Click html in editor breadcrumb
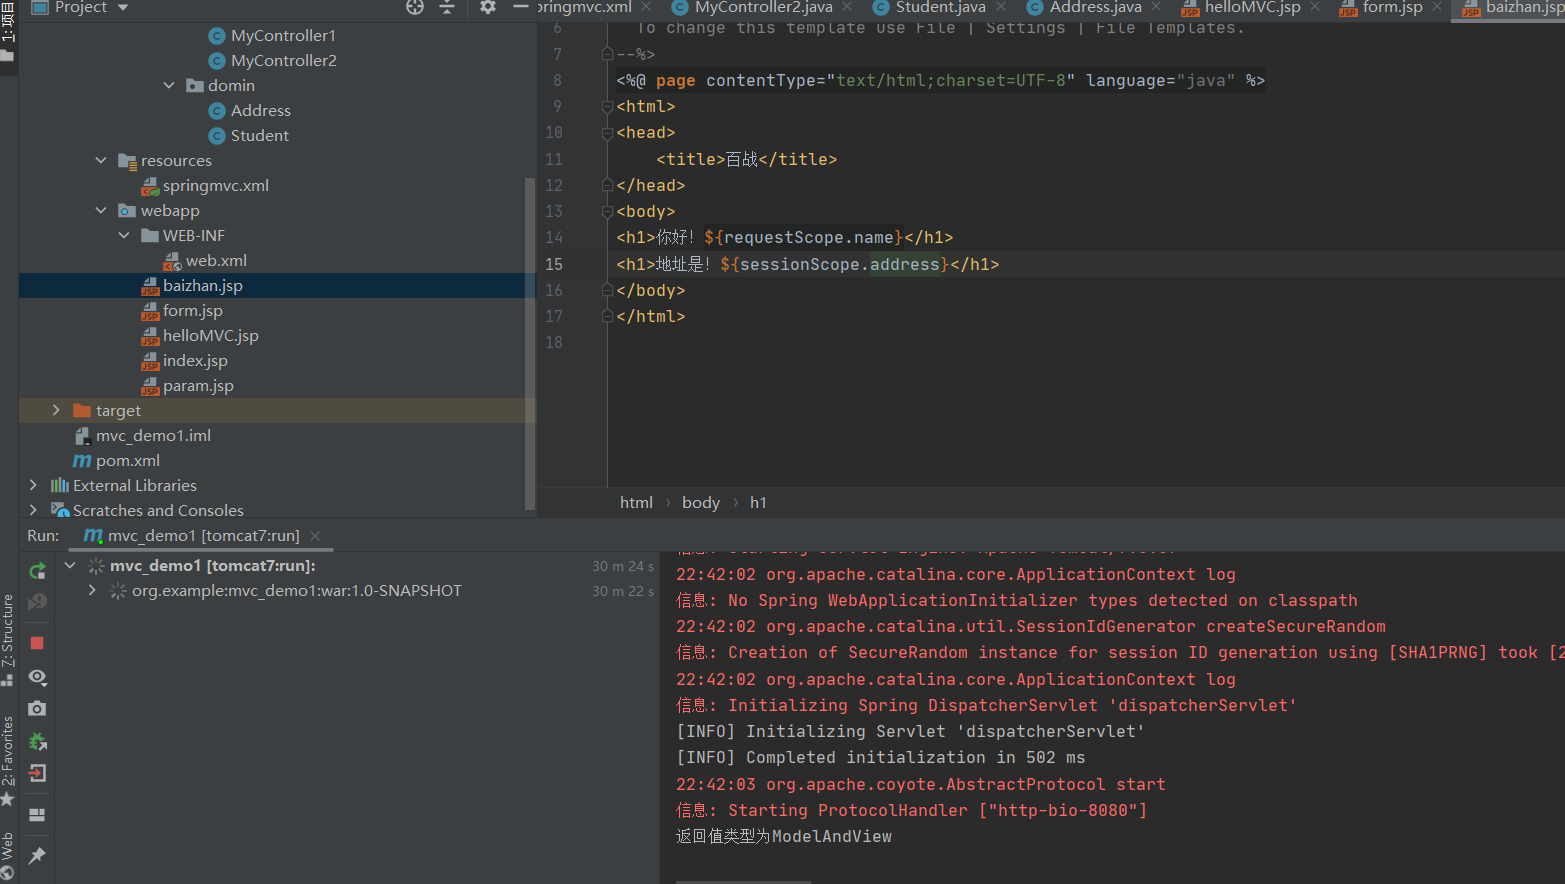The width and height of the screenshot is (1565, 884). point(636,502)
